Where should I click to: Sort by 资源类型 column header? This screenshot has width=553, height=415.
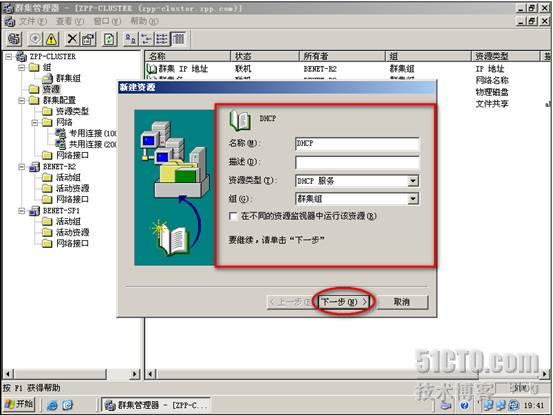(506, 56)
